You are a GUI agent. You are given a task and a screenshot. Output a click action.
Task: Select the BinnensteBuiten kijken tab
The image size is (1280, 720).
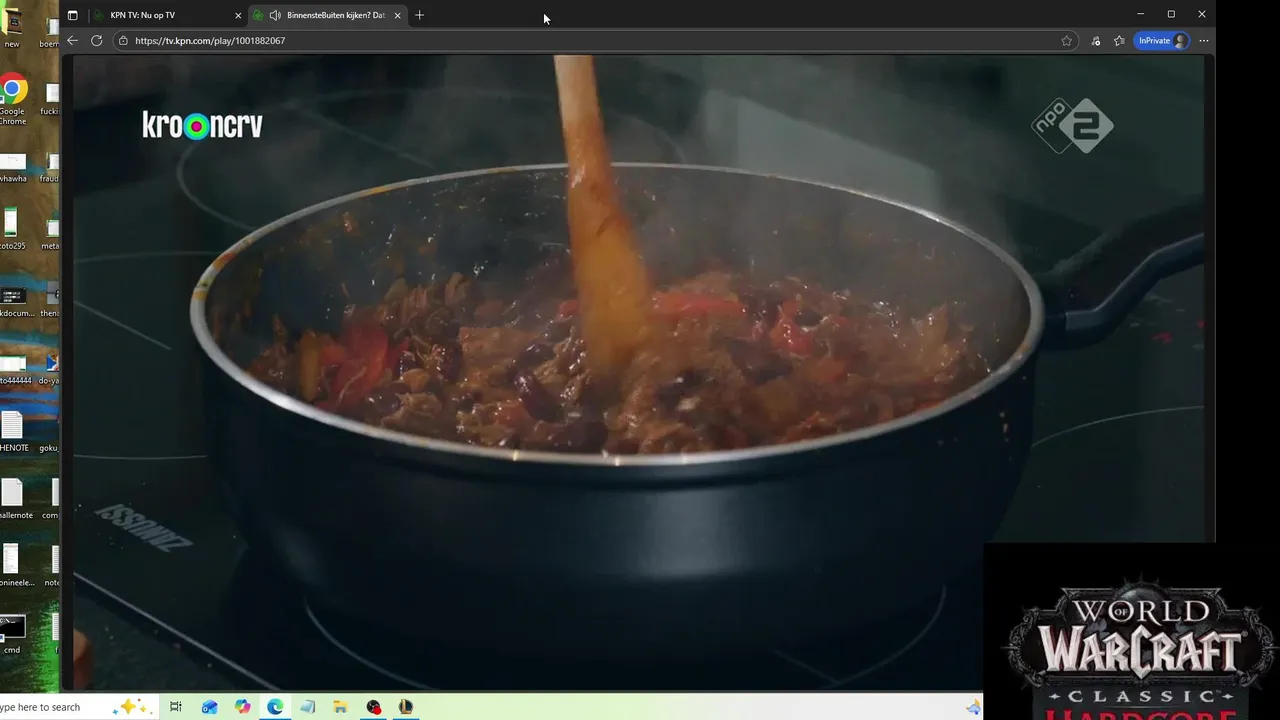click(327, 15)
